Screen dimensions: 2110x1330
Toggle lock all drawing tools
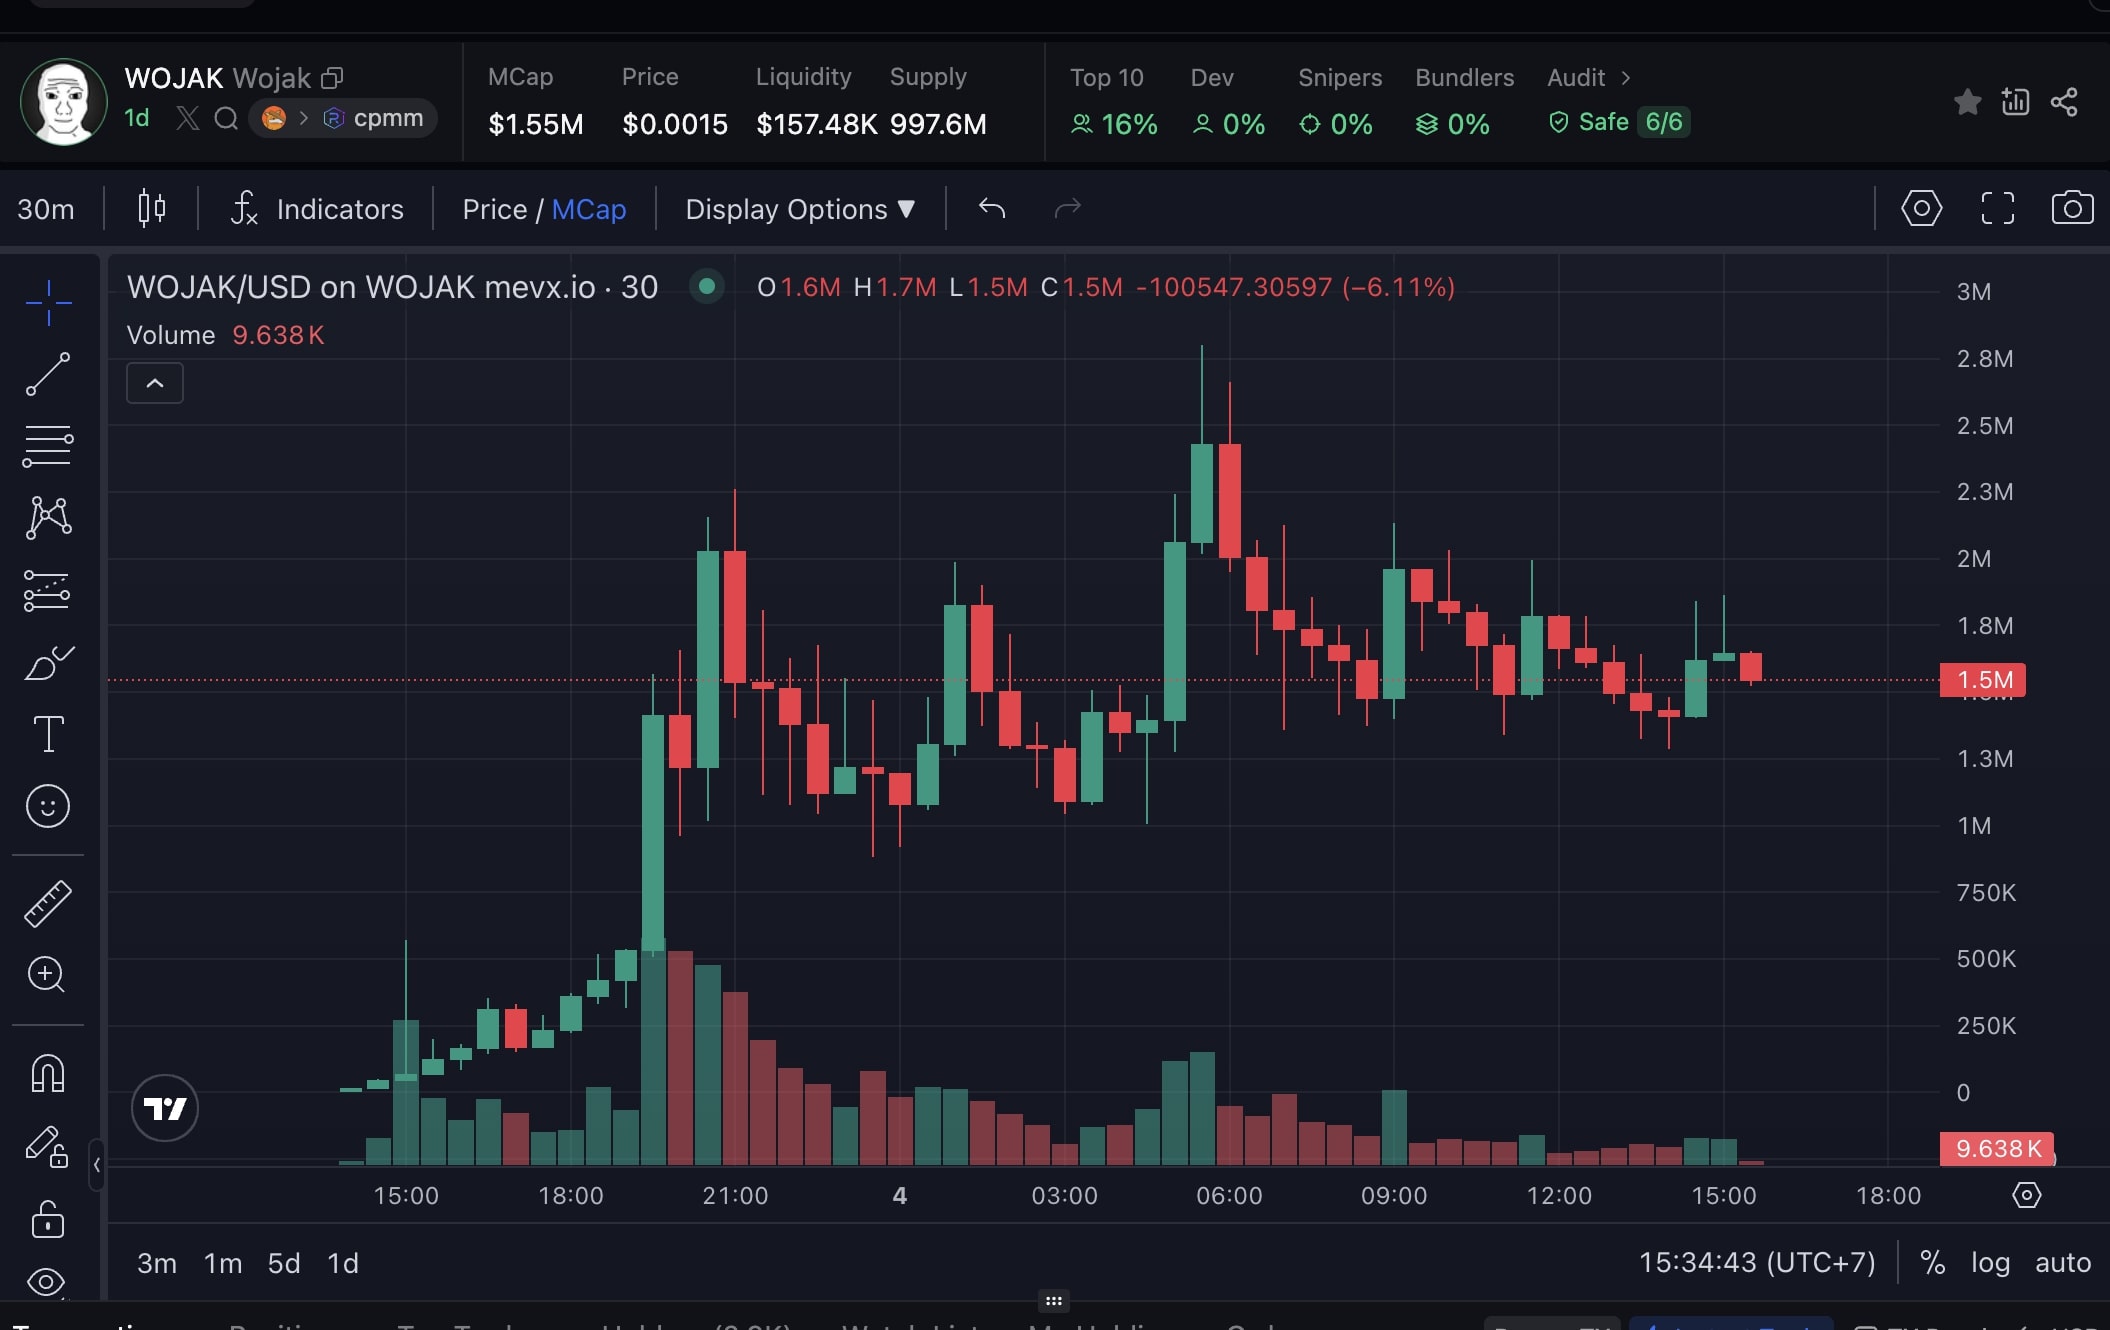47,1219
